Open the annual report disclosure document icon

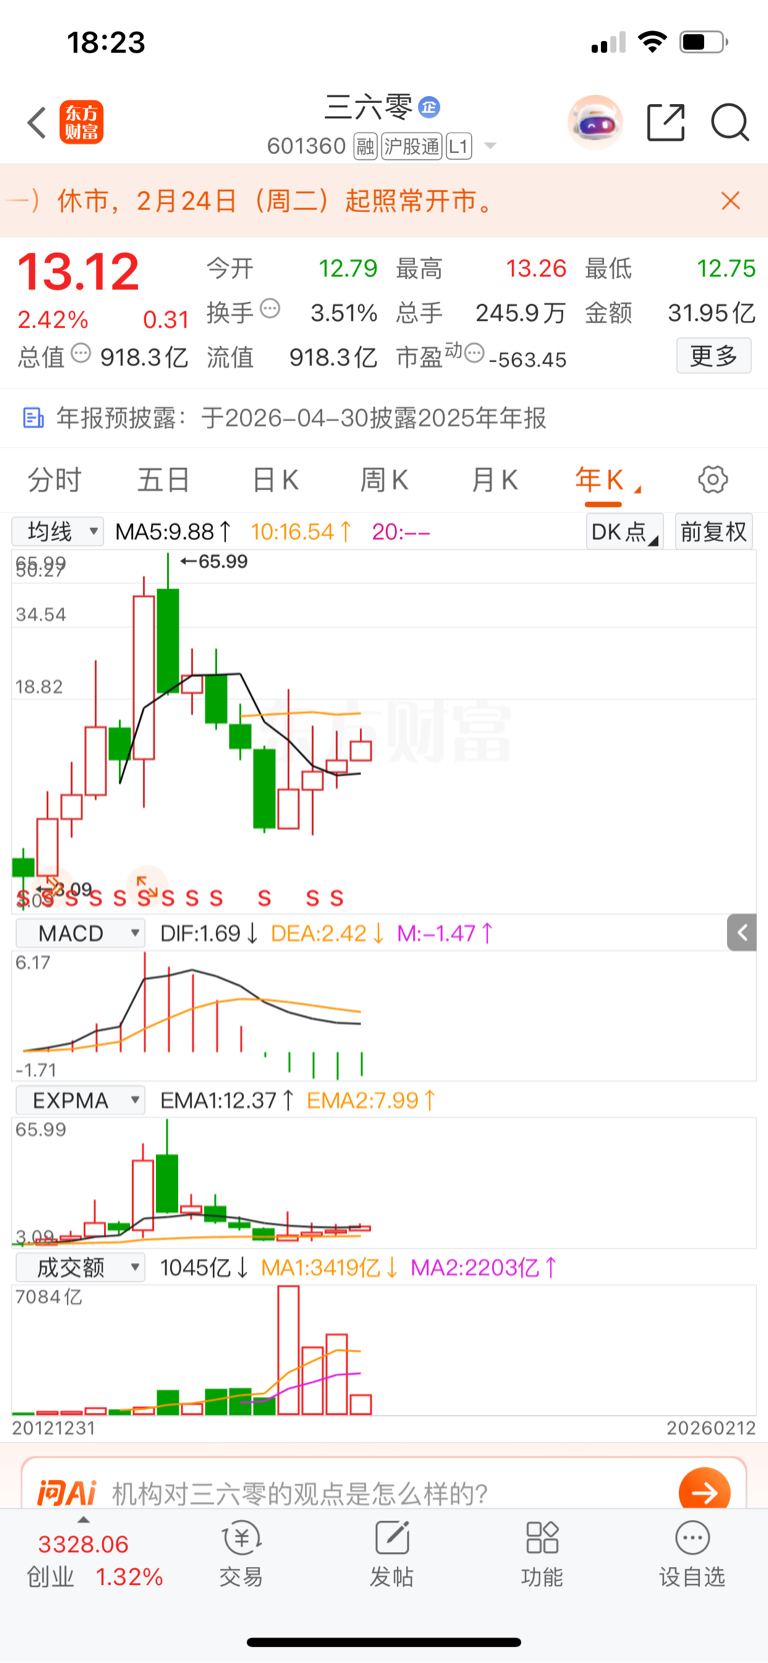pos(33,418)
